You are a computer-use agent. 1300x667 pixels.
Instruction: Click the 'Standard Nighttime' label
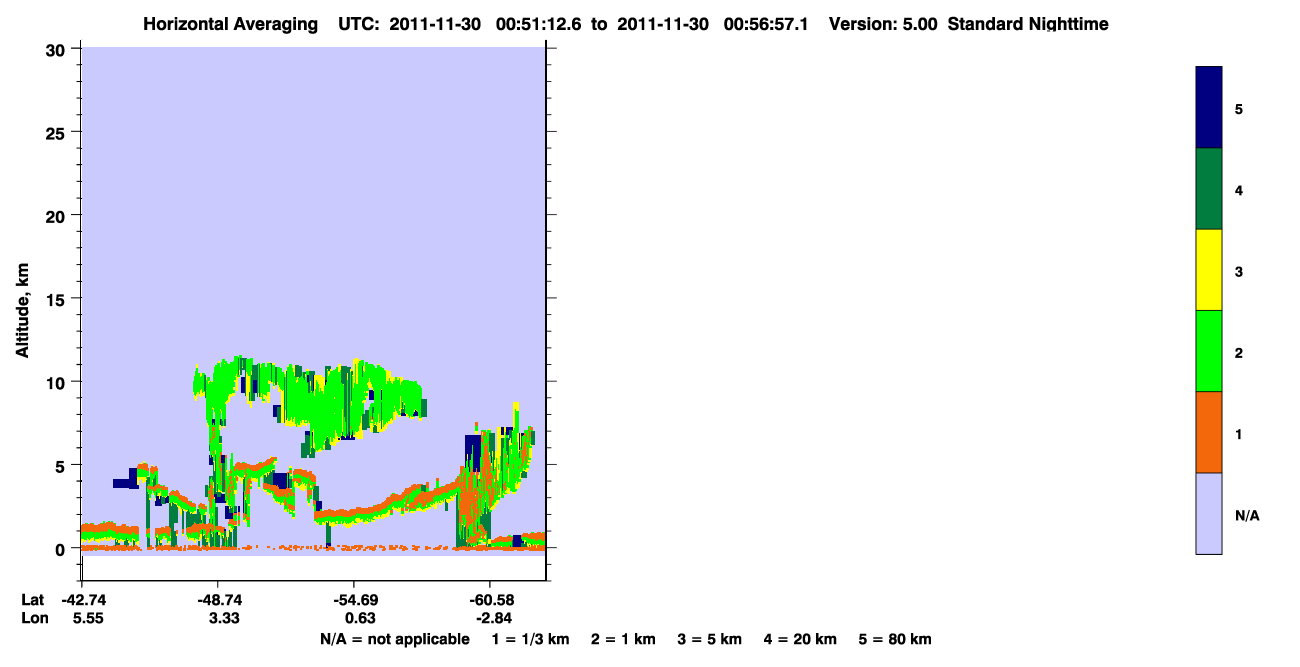1028,24
